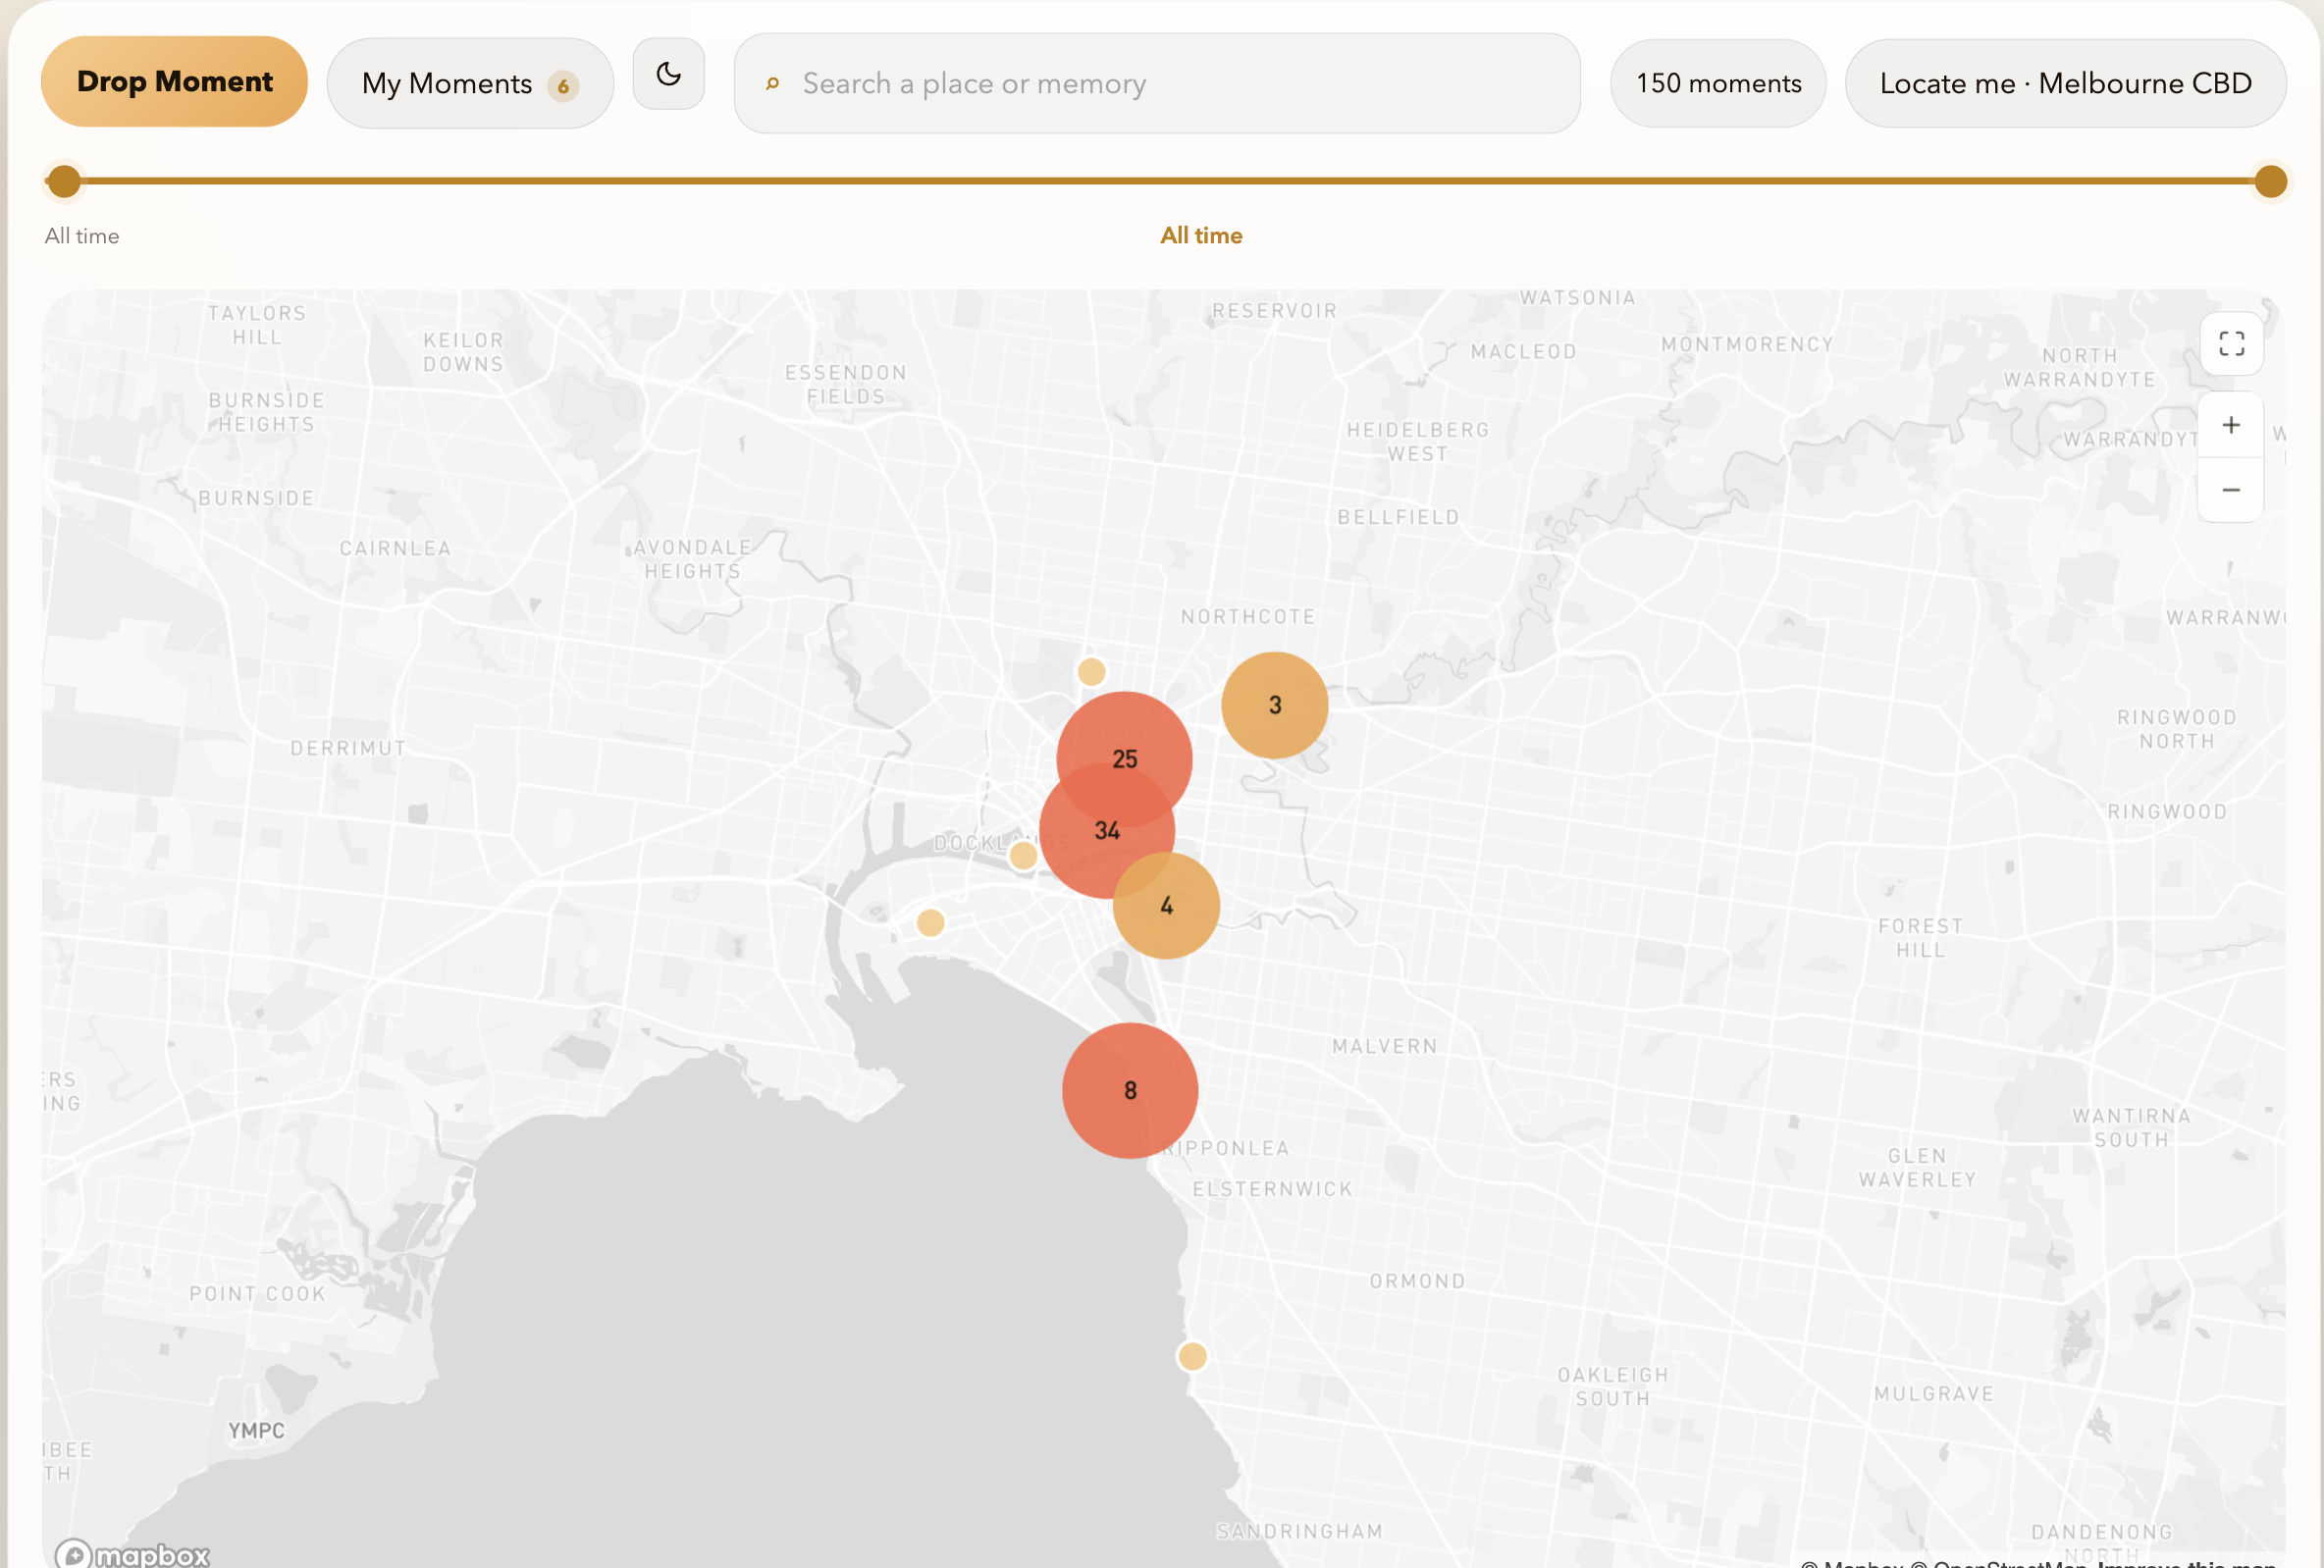The width and height of the screenshot is (2324, 1568).
Task: Zoom in on the map
Action: 2231,425
